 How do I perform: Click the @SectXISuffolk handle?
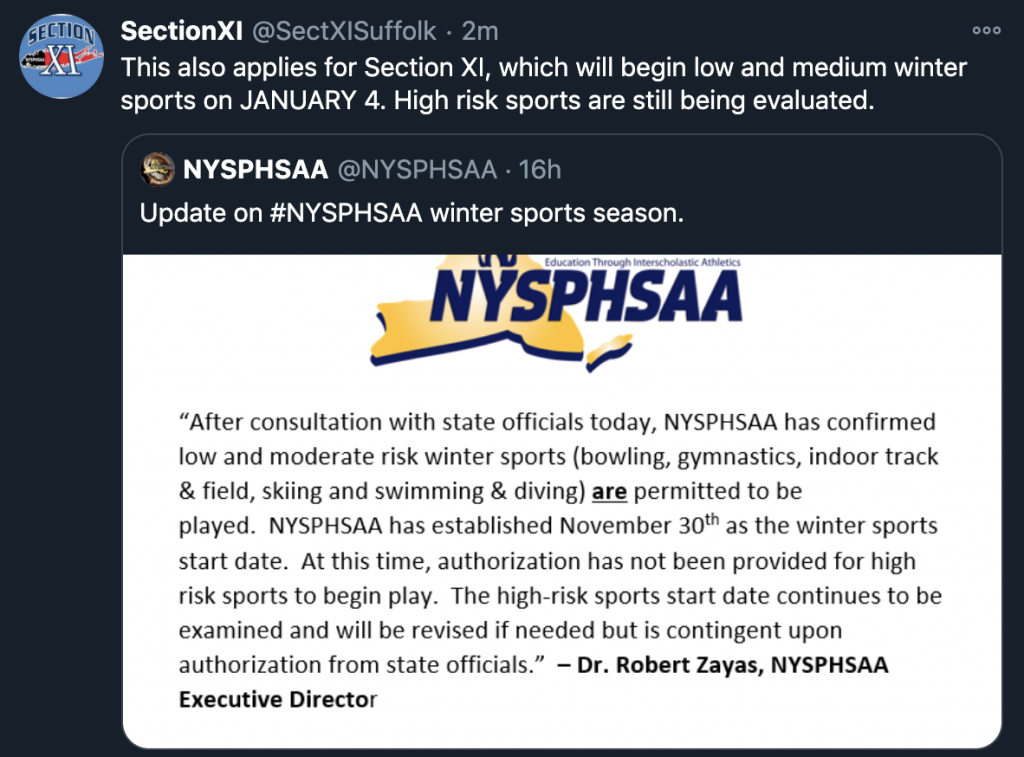tap(343, 31)
